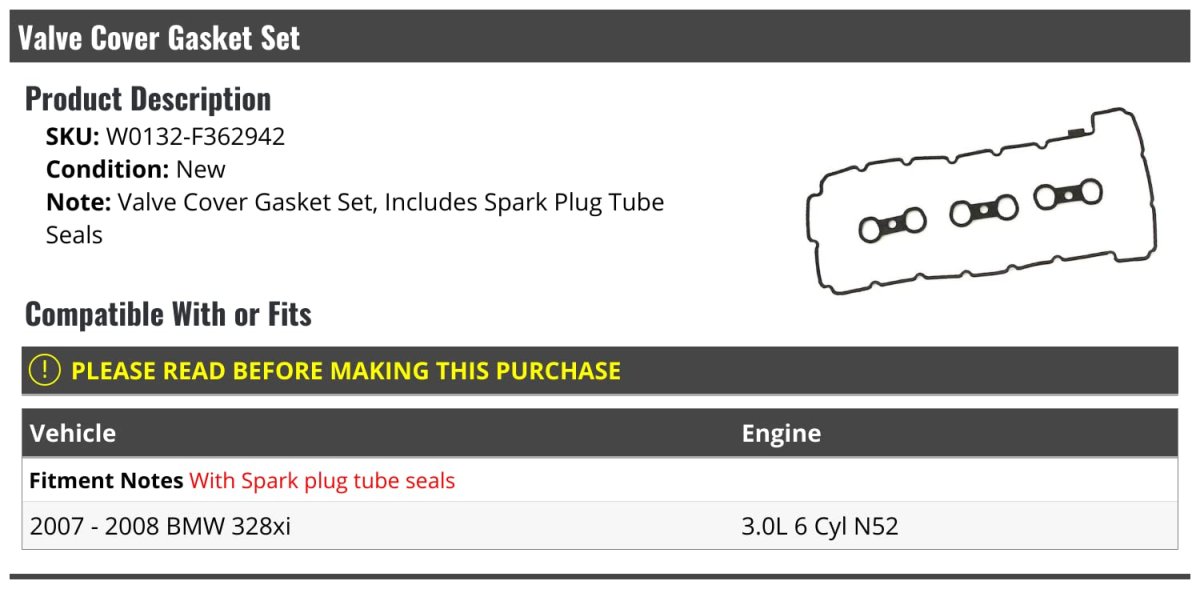Viewport: 1200px width, 589px height.
Task: Click the Vehicle column header
Action: (x=73, y=433)
